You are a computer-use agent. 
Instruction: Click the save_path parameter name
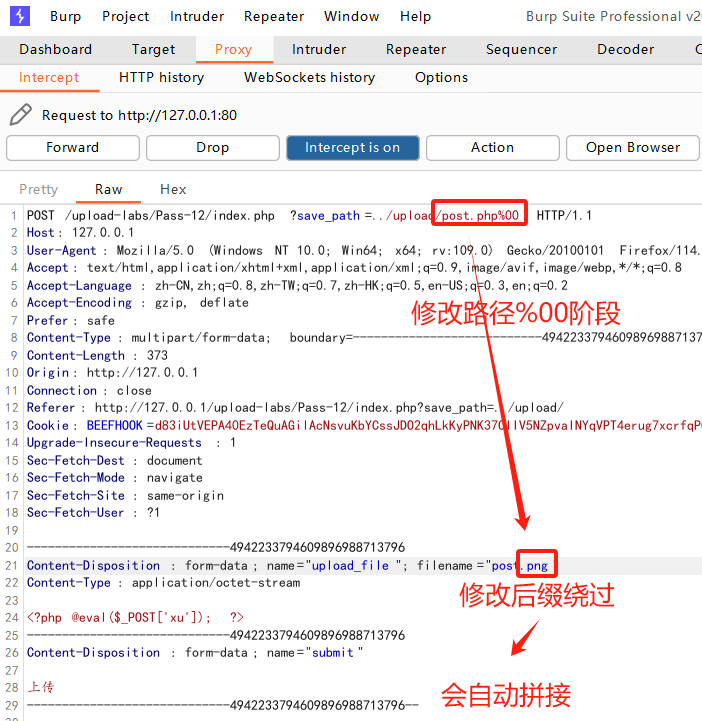pos(328,215)
